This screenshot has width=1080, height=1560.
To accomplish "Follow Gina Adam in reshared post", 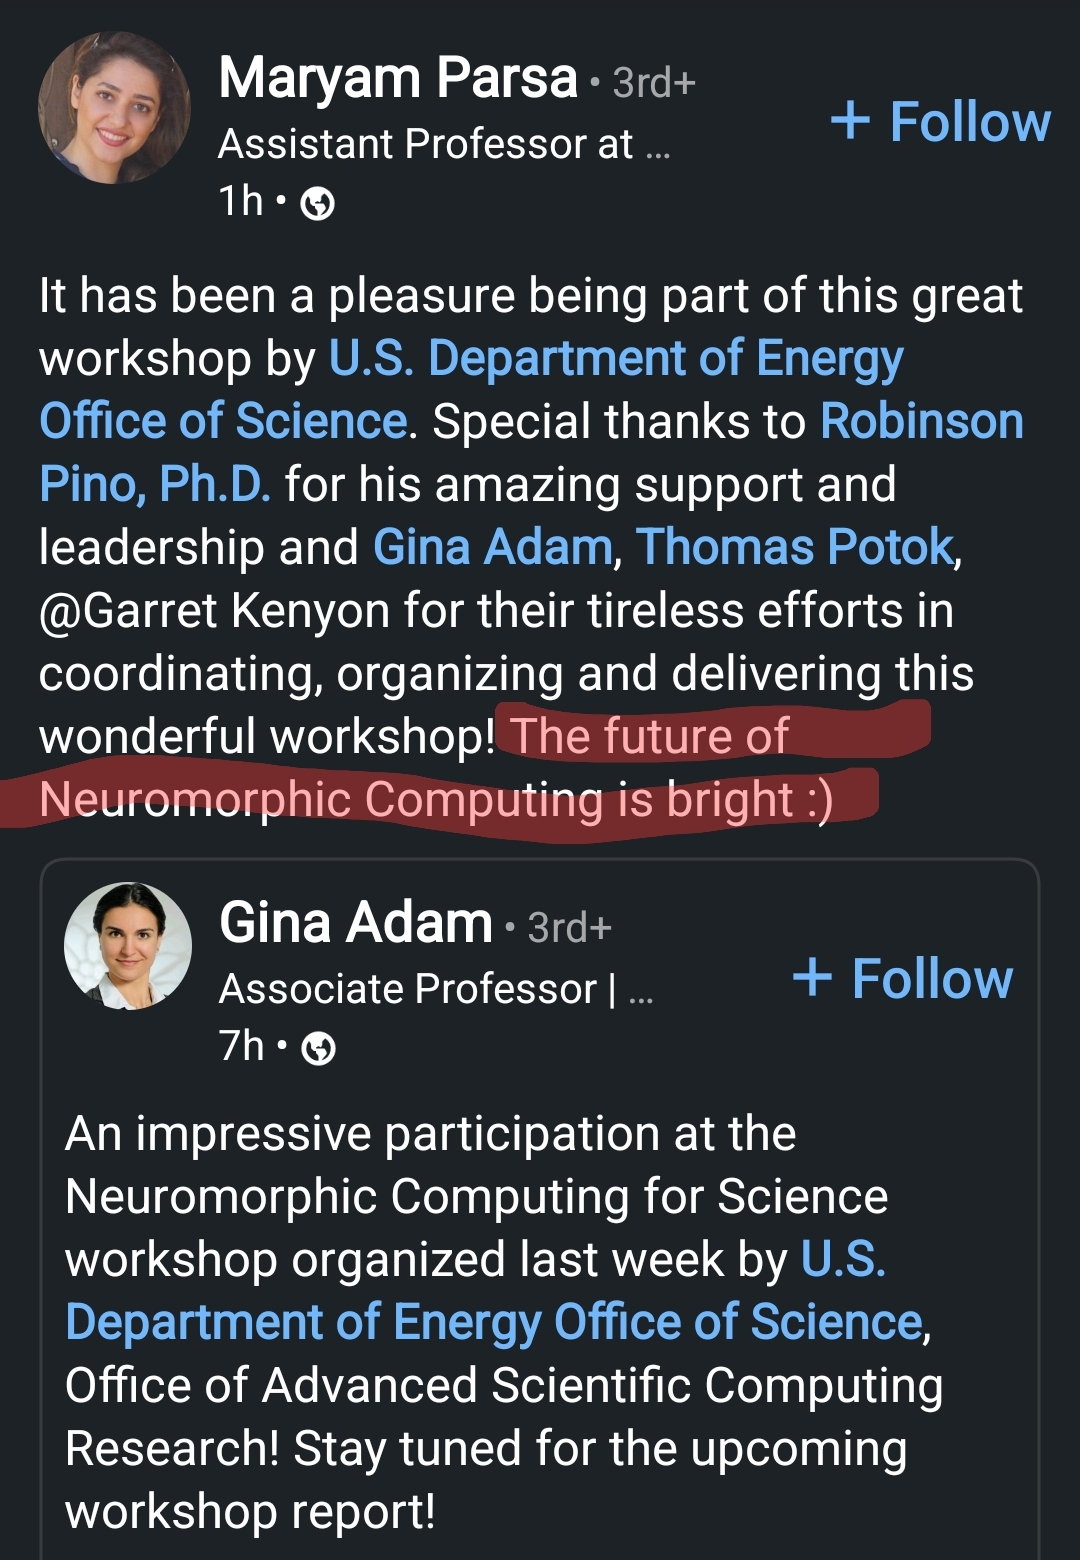I will point(902,978).
